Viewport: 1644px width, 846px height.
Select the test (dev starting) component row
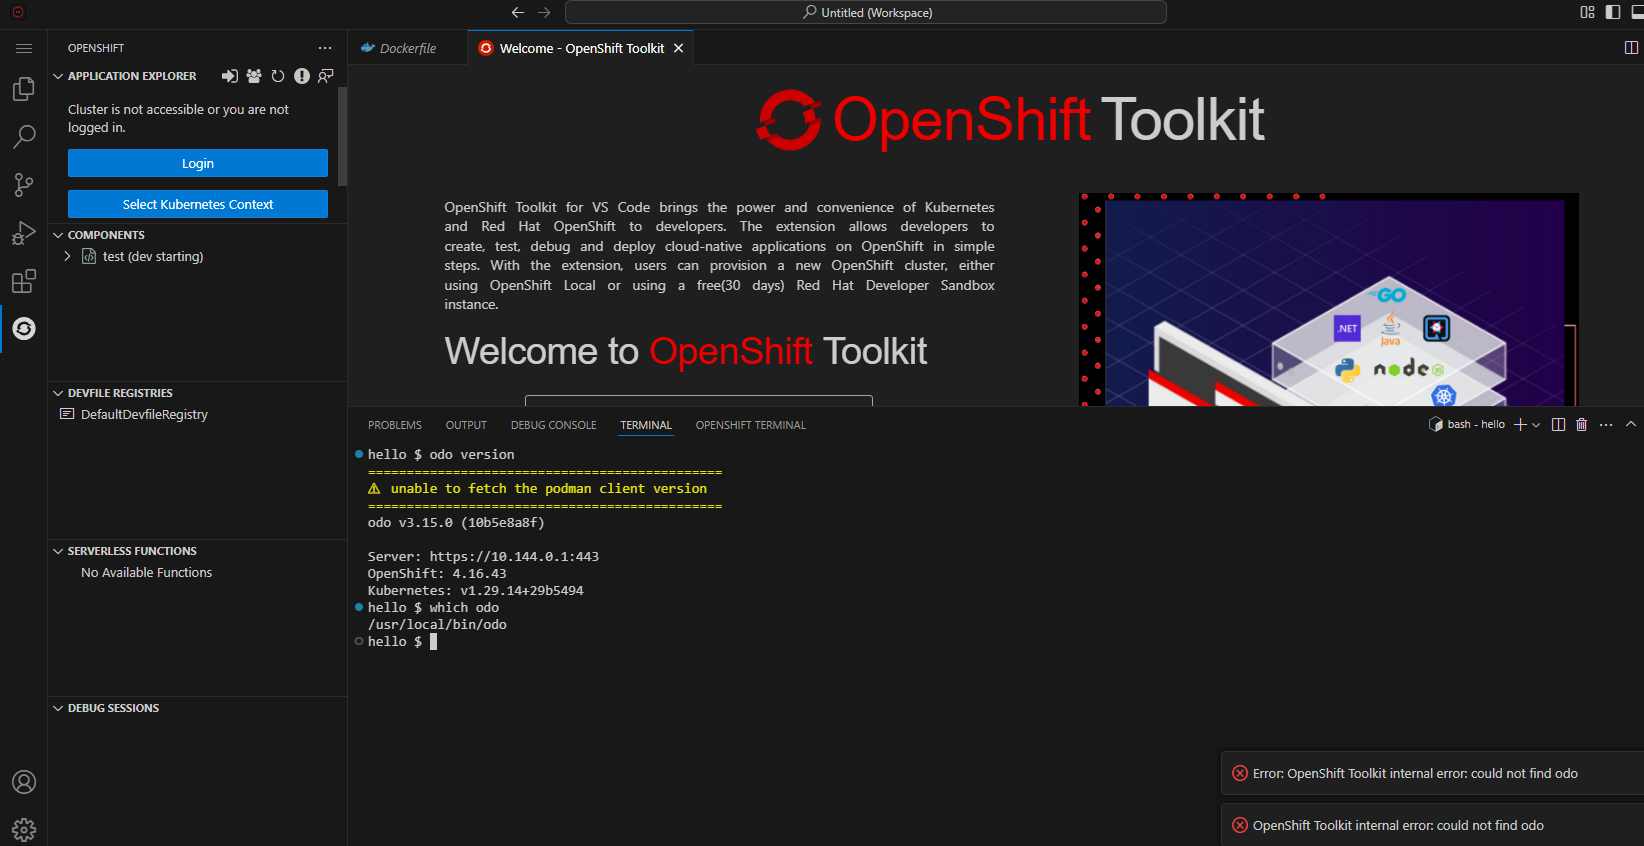[x=198, y=256]
